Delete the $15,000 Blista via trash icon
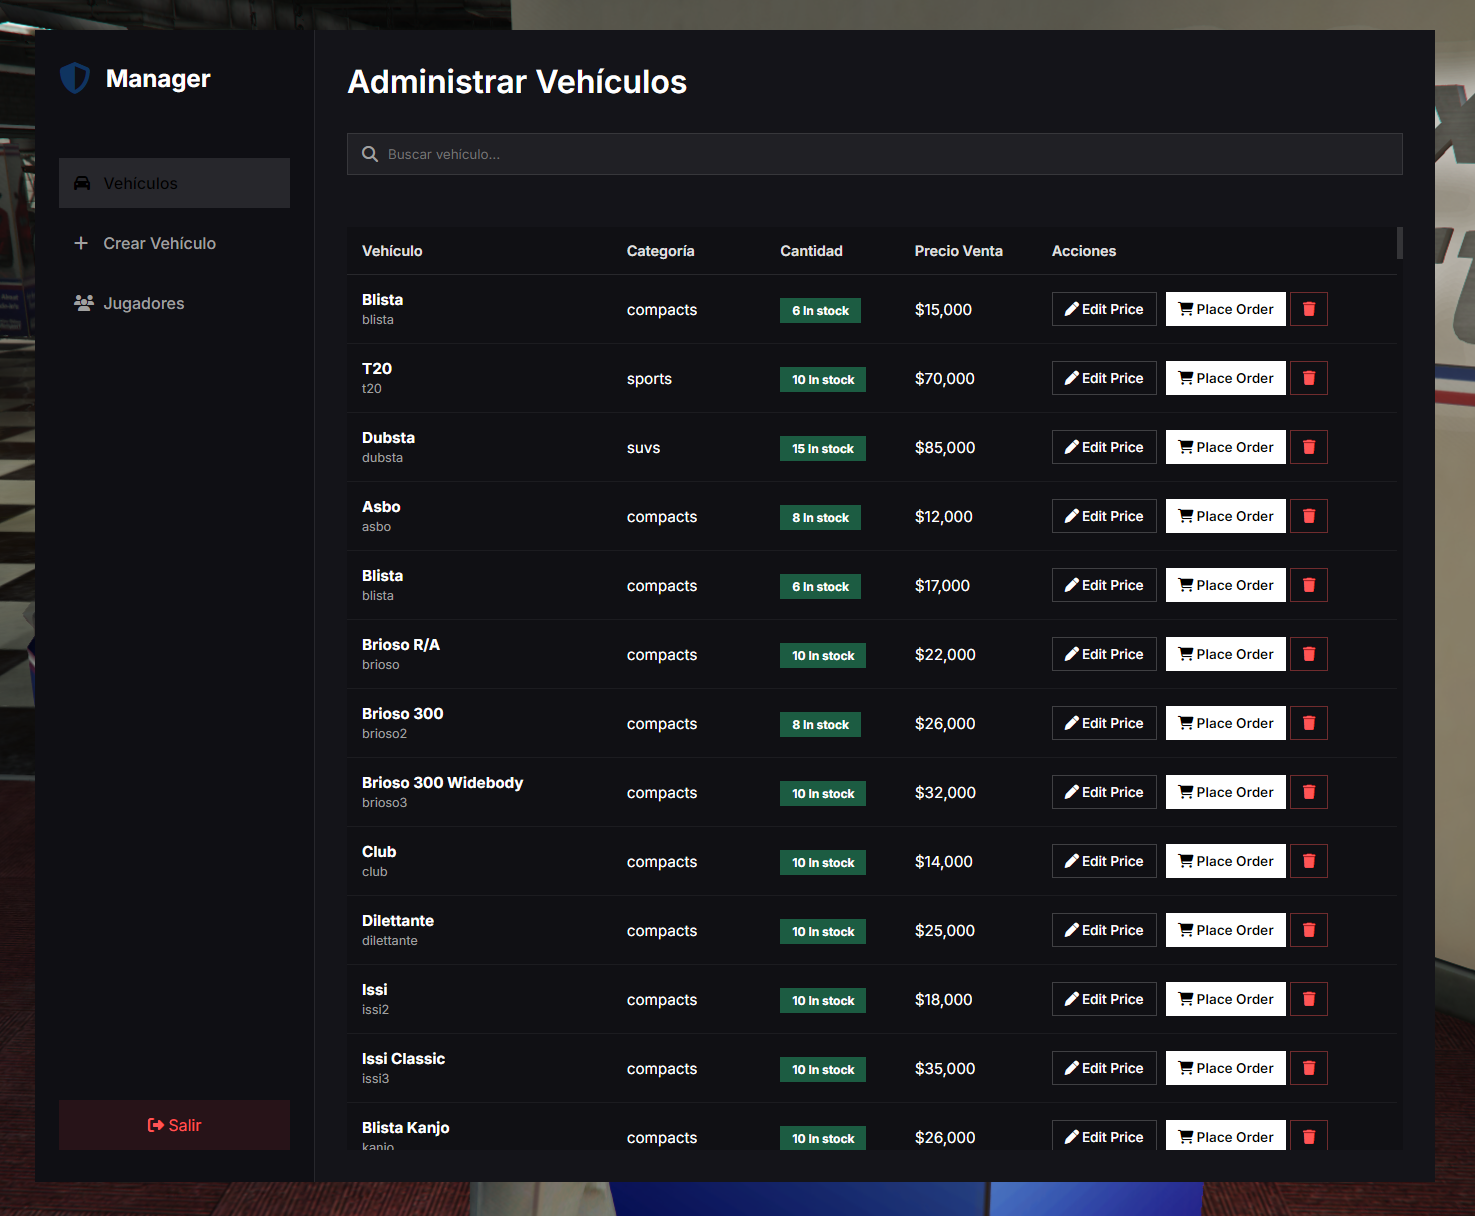 [x=1309, y=309]
